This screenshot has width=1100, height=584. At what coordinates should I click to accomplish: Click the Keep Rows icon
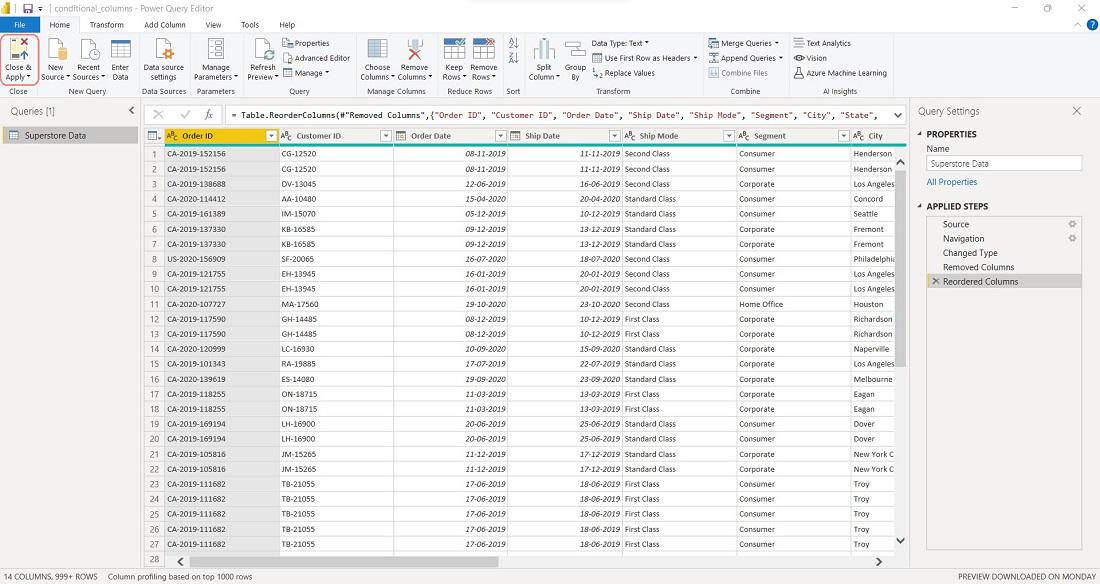pyautogui.click(x=454, y=49)
